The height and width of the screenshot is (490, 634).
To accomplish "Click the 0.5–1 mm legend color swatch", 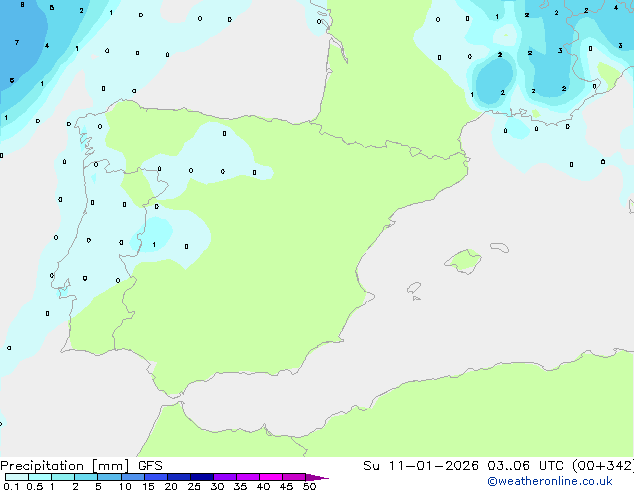I will [x=40, y=477].
